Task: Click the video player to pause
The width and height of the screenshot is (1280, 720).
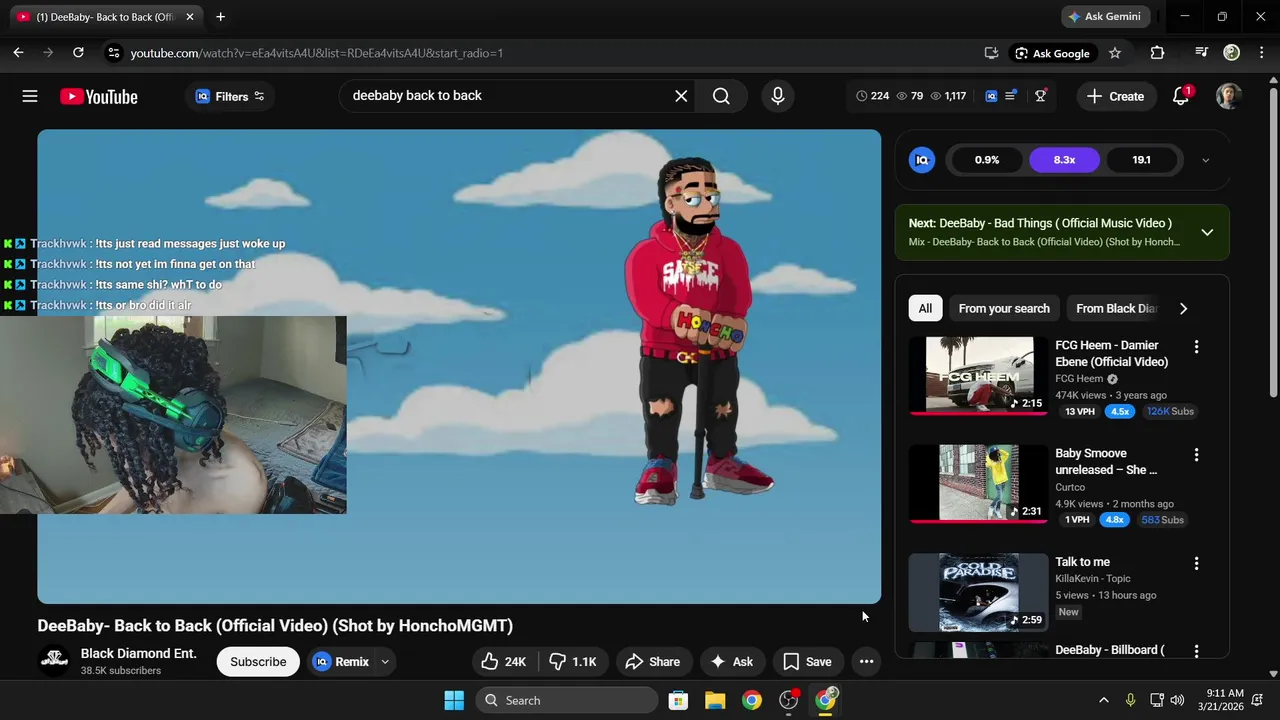Action: click(x=459, y=366)
